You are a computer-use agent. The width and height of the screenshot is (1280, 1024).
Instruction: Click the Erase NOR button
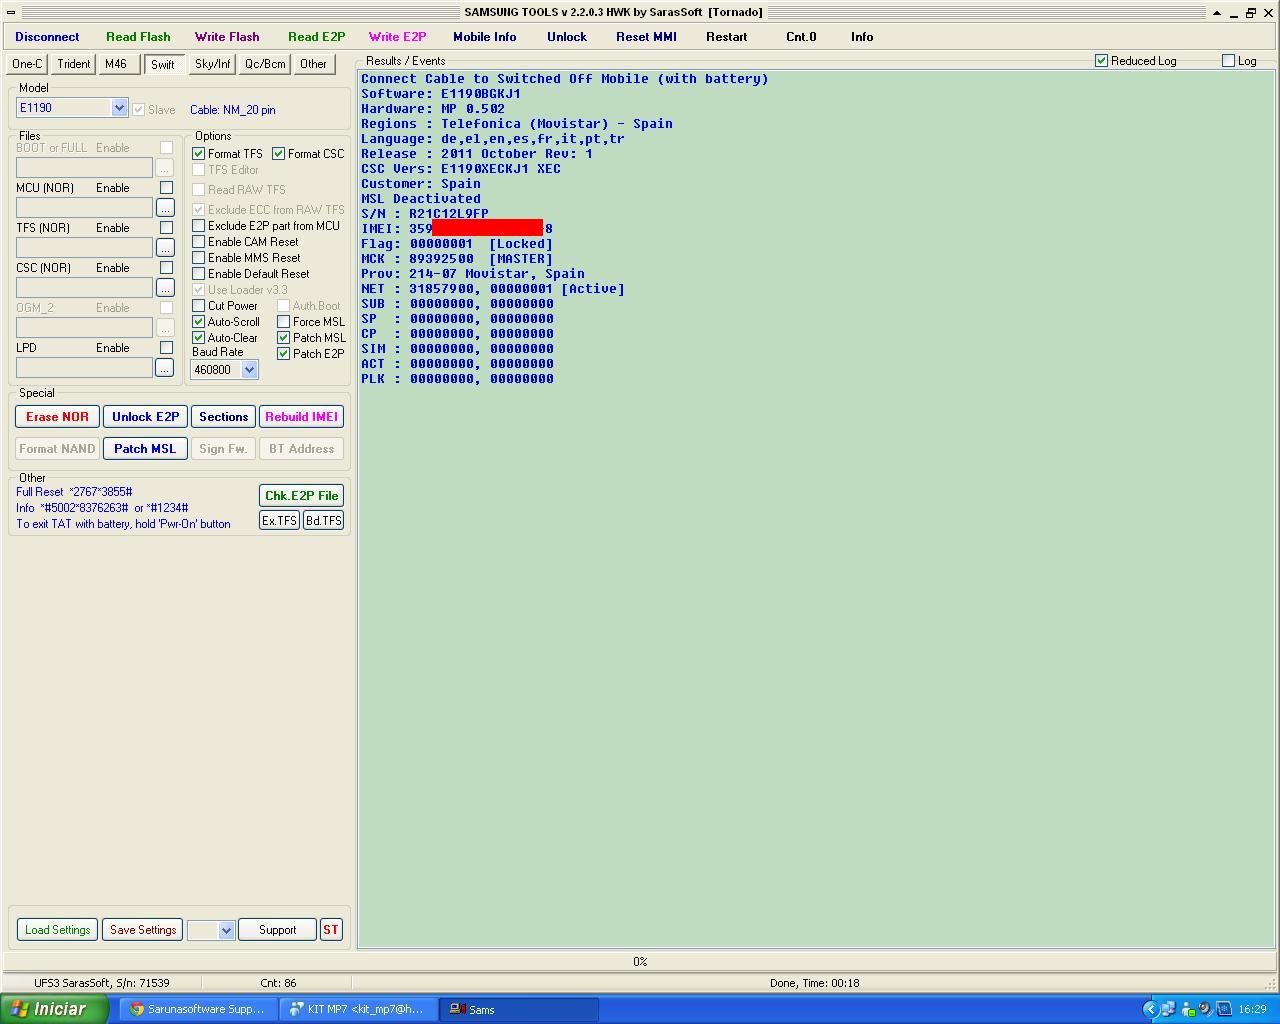tap(57, 417)
